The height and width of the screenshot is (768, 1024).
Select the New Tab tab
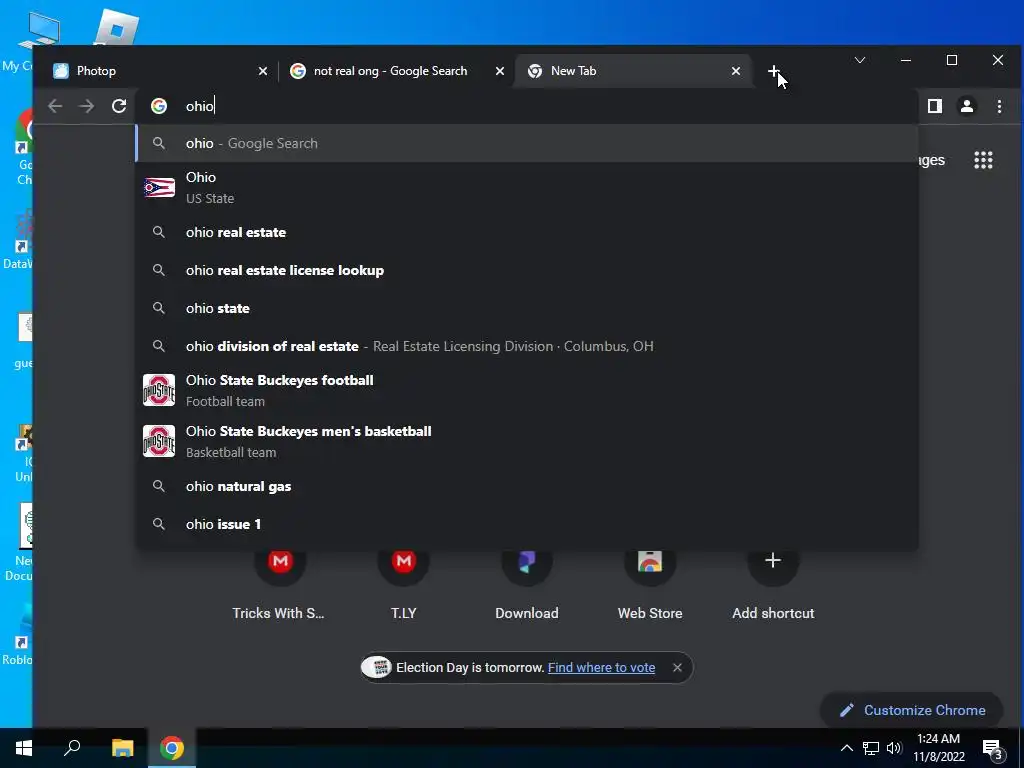click(633, 71)
